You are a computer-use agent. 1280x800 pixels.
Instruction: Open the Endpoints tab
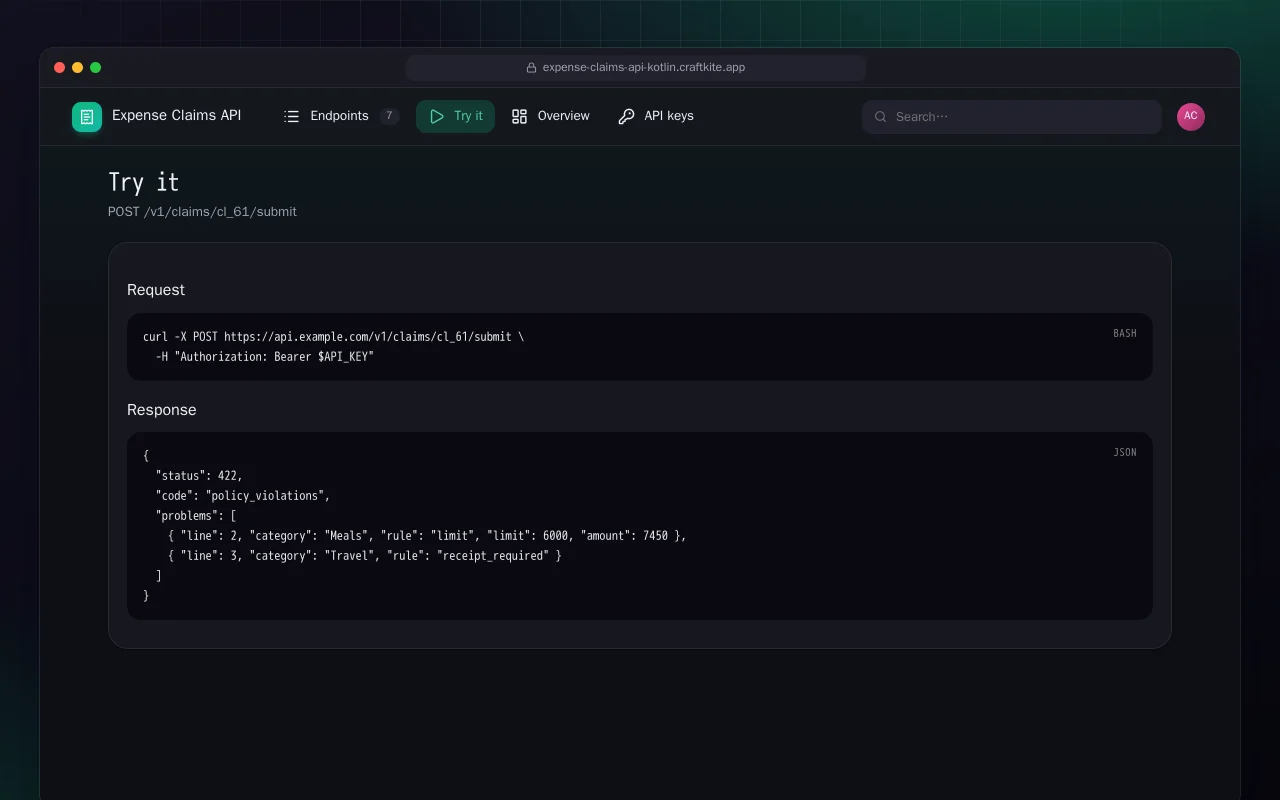pos(341,117)
